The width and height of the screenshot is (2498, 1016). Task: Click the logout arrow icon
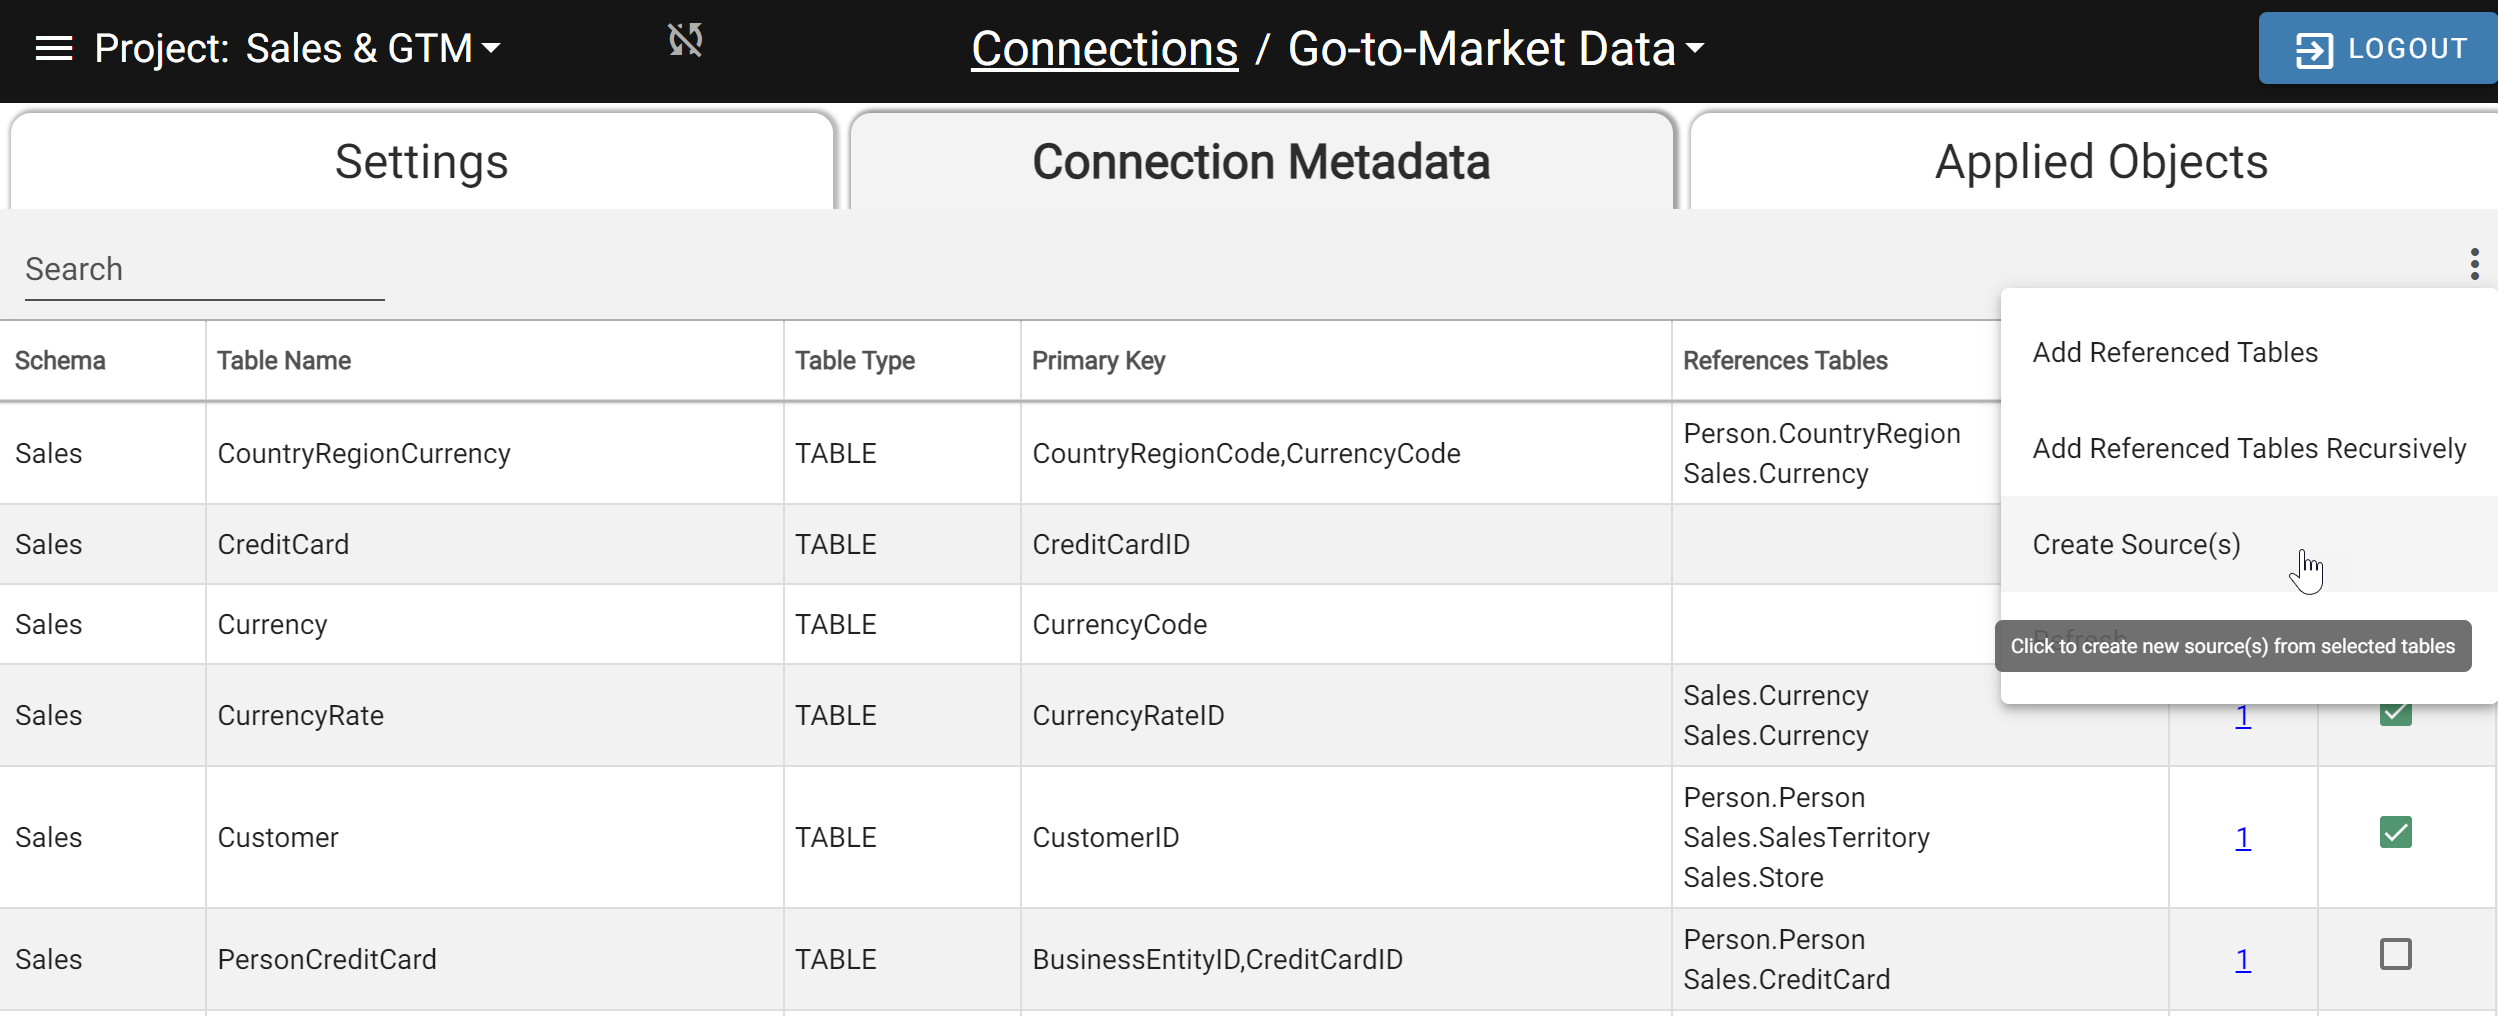2313,49
